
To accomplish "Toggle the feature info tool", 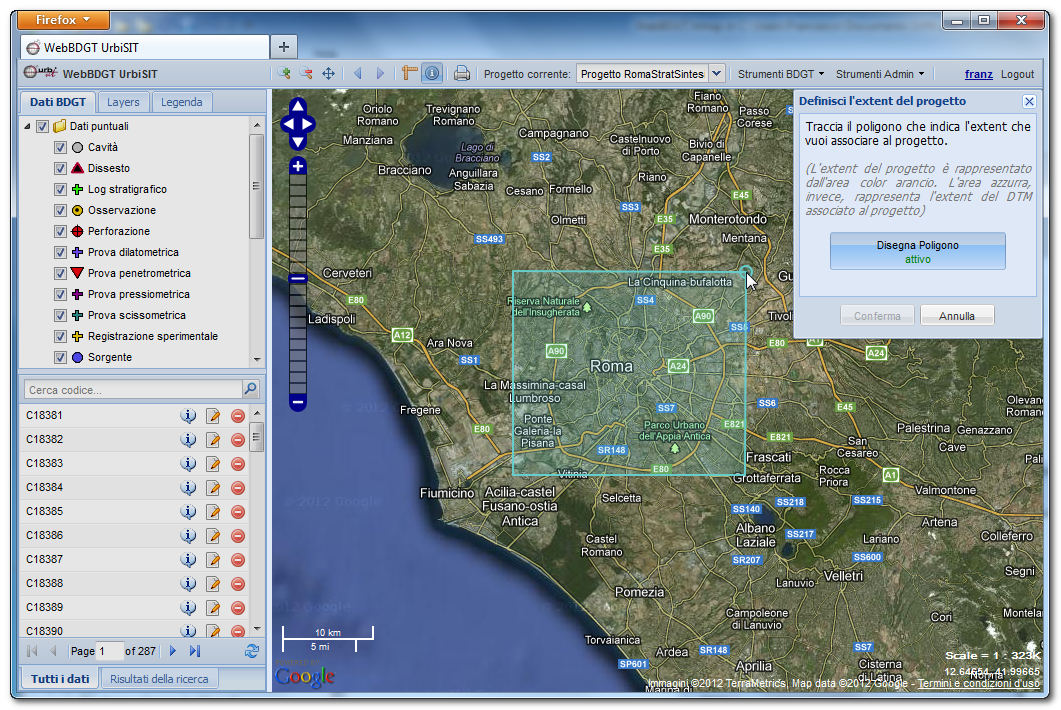I will coord(432,73).
